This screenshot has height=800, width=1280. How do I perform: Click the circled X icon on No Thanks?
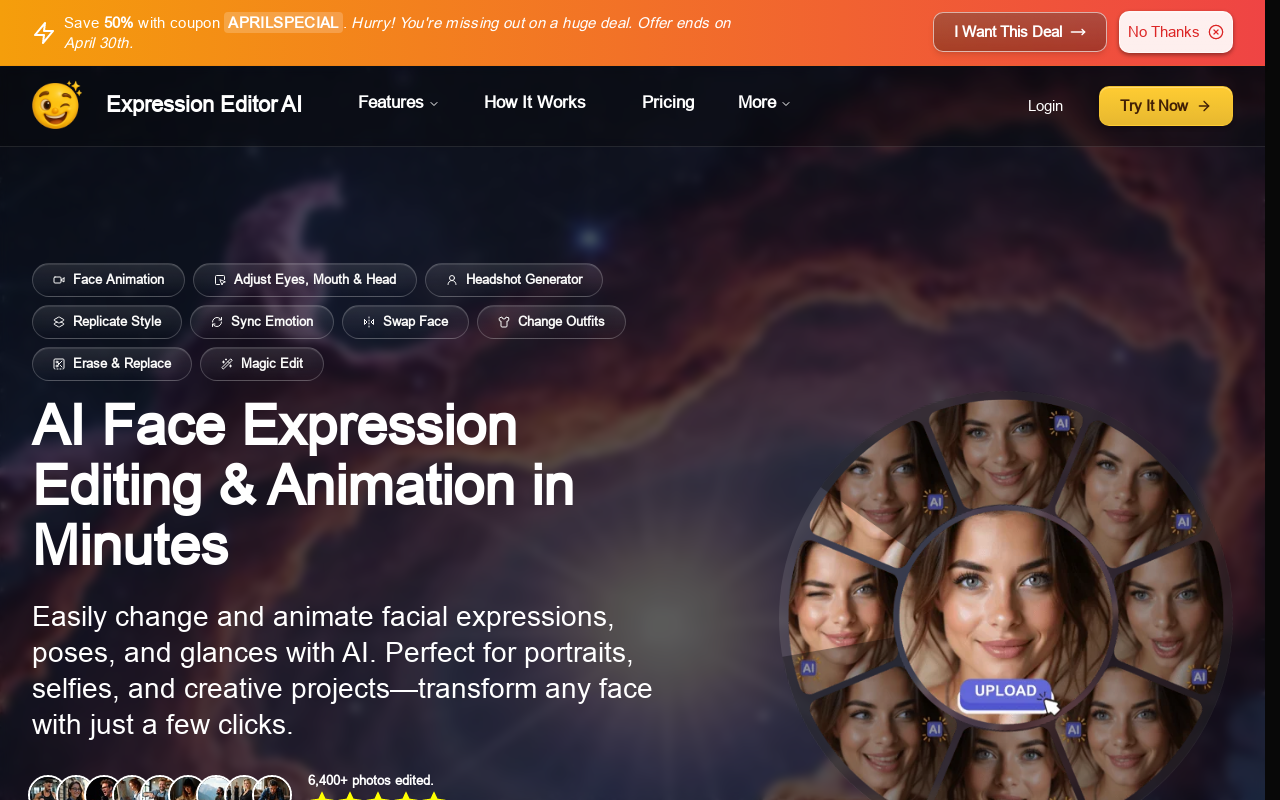point(1216,32)
